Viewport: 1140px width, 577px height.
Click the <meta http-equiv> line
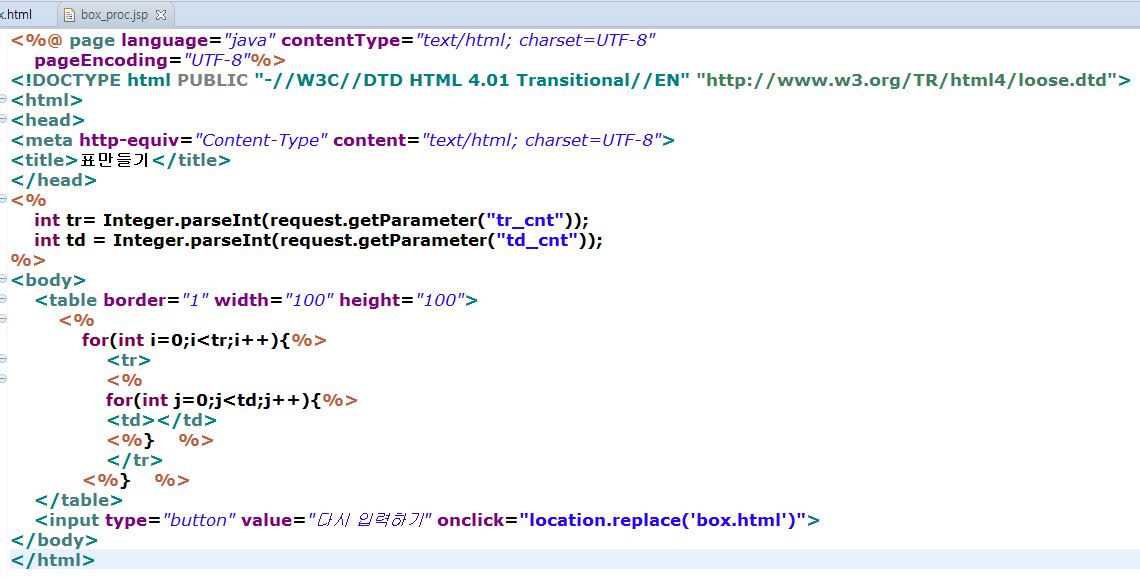[x=342, y=140]
